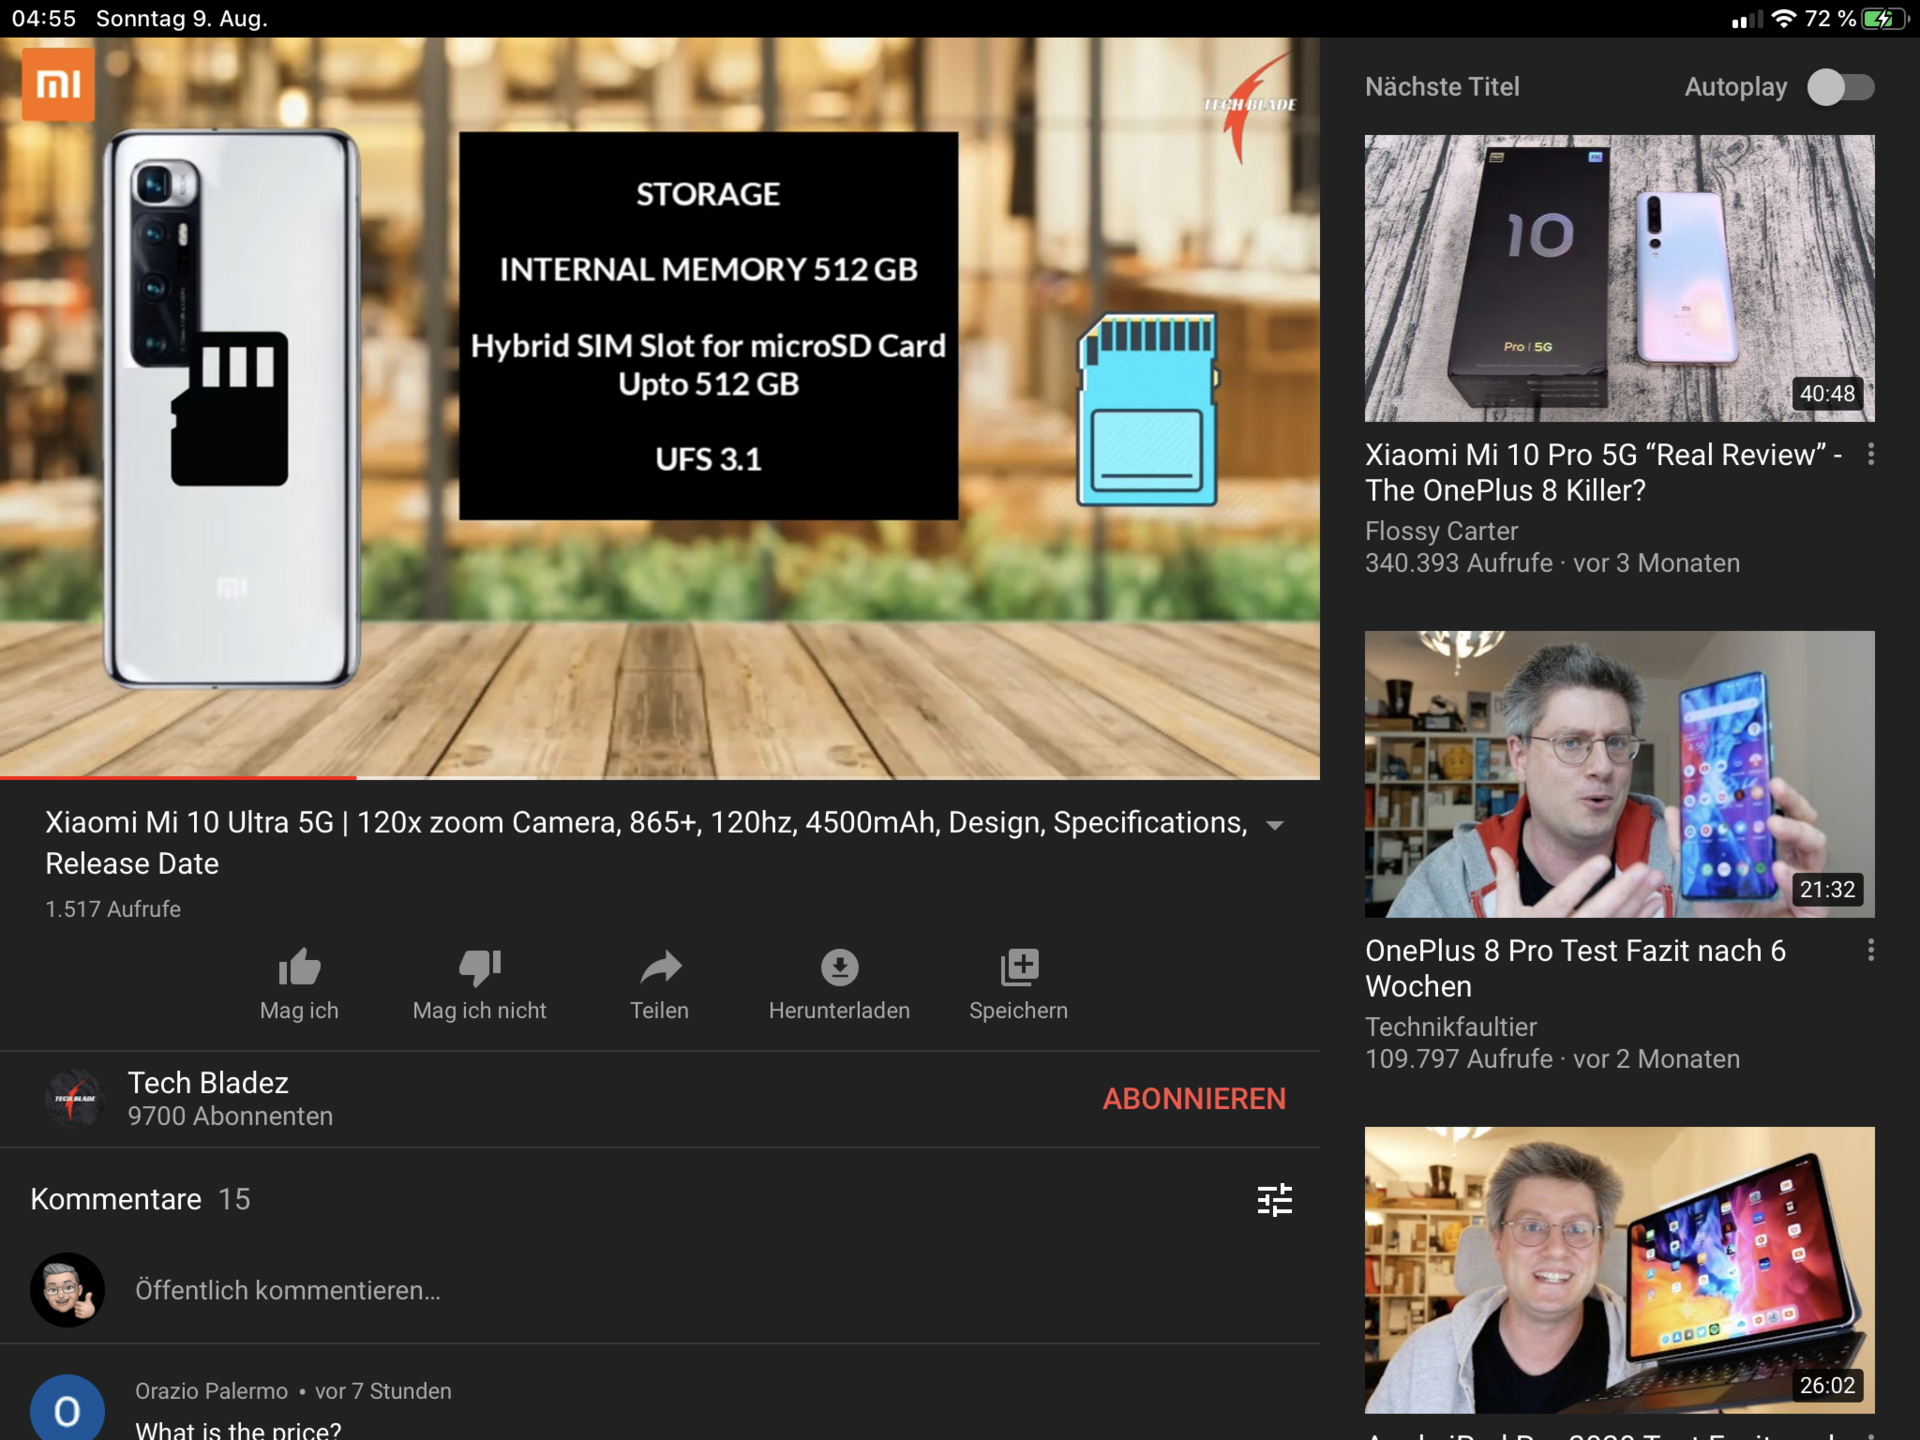The image size is (1920, 1440).
Task: Tap the Öffentlich kommentieren input field
Action: tap(288, 1290)
